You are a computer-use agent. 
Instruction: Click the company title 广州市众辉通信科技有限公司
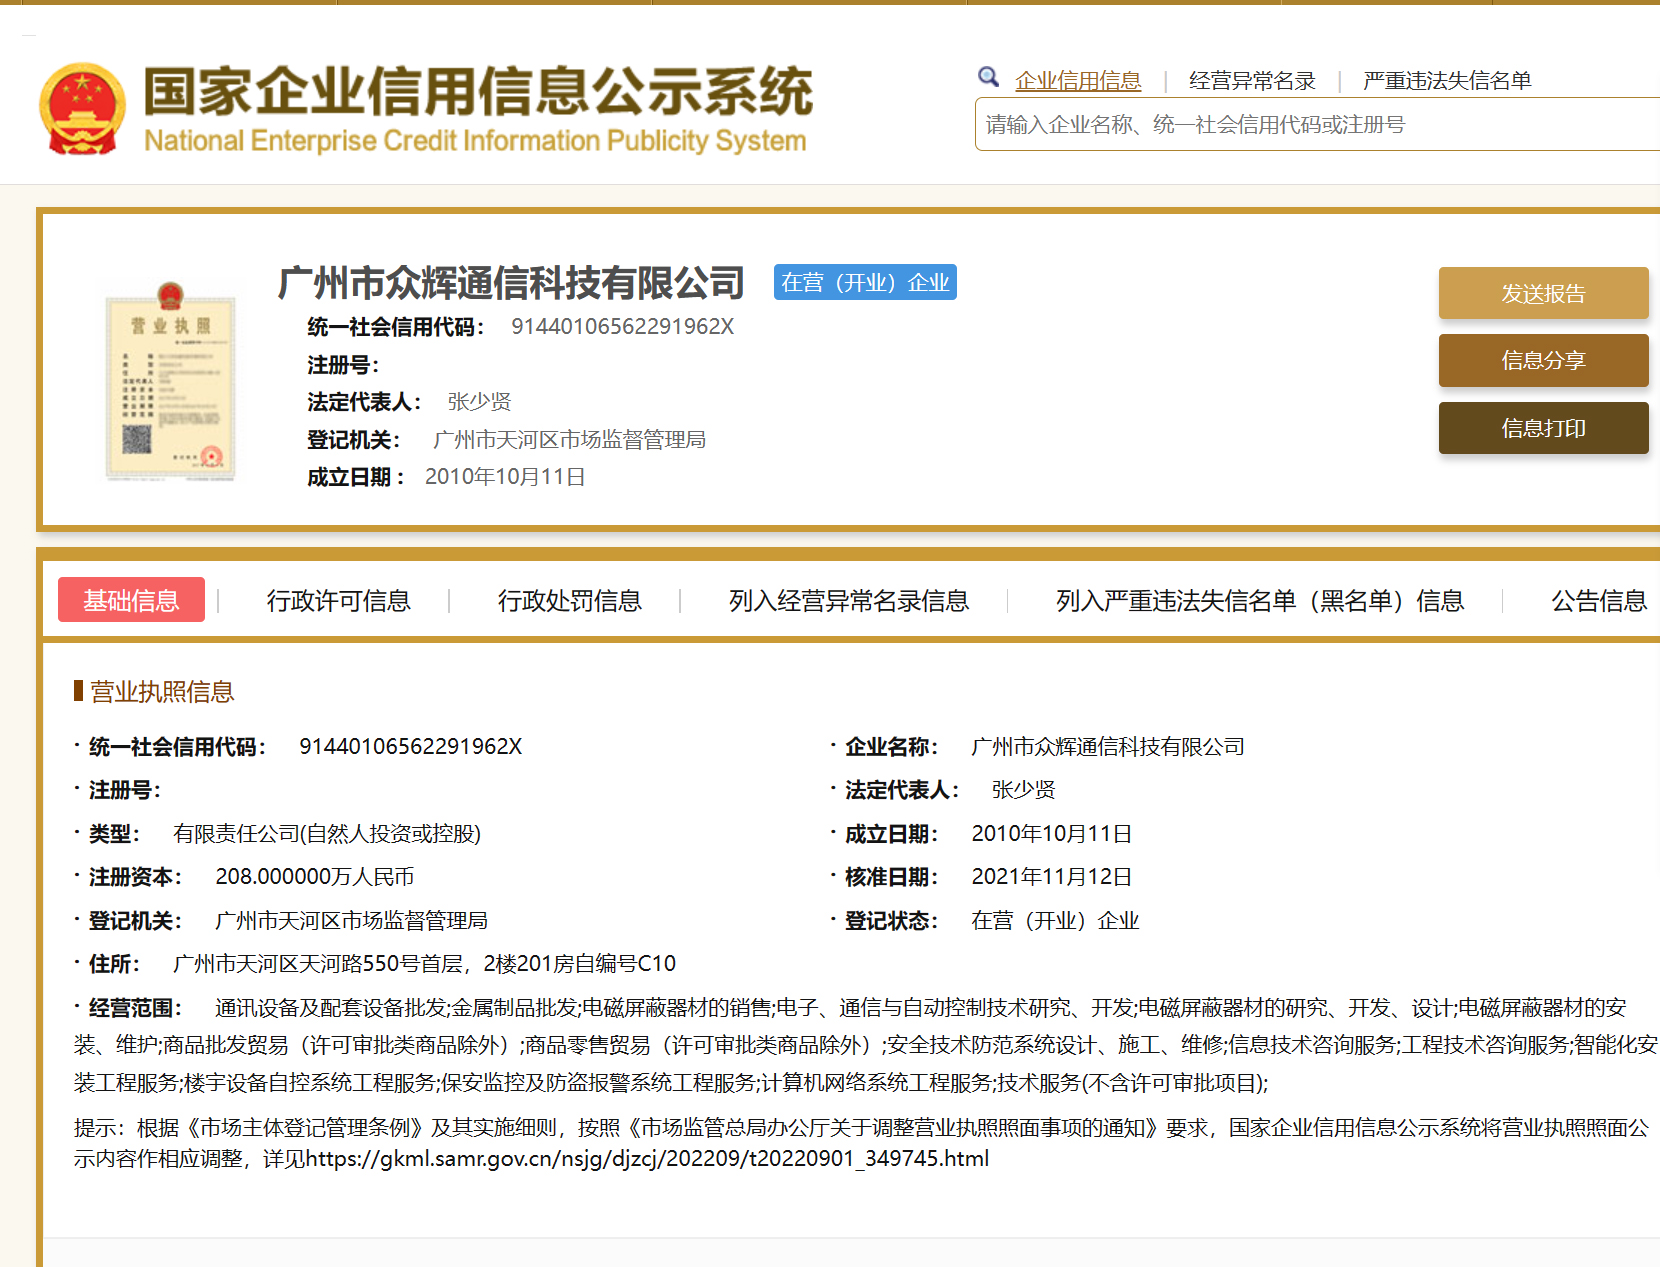pyautogui.click(x=511, y=283)
